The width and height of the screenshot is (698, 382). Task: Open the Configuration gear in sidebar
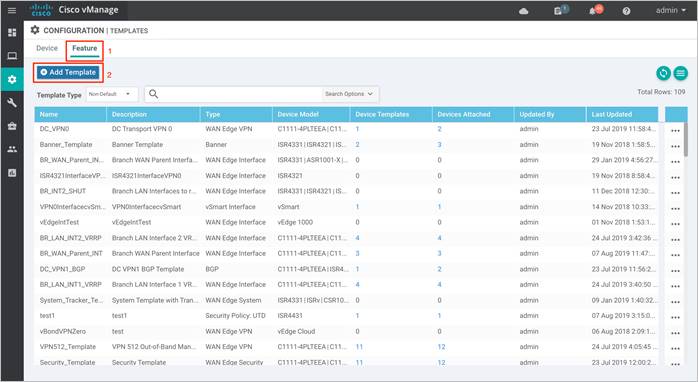[12, 79]
